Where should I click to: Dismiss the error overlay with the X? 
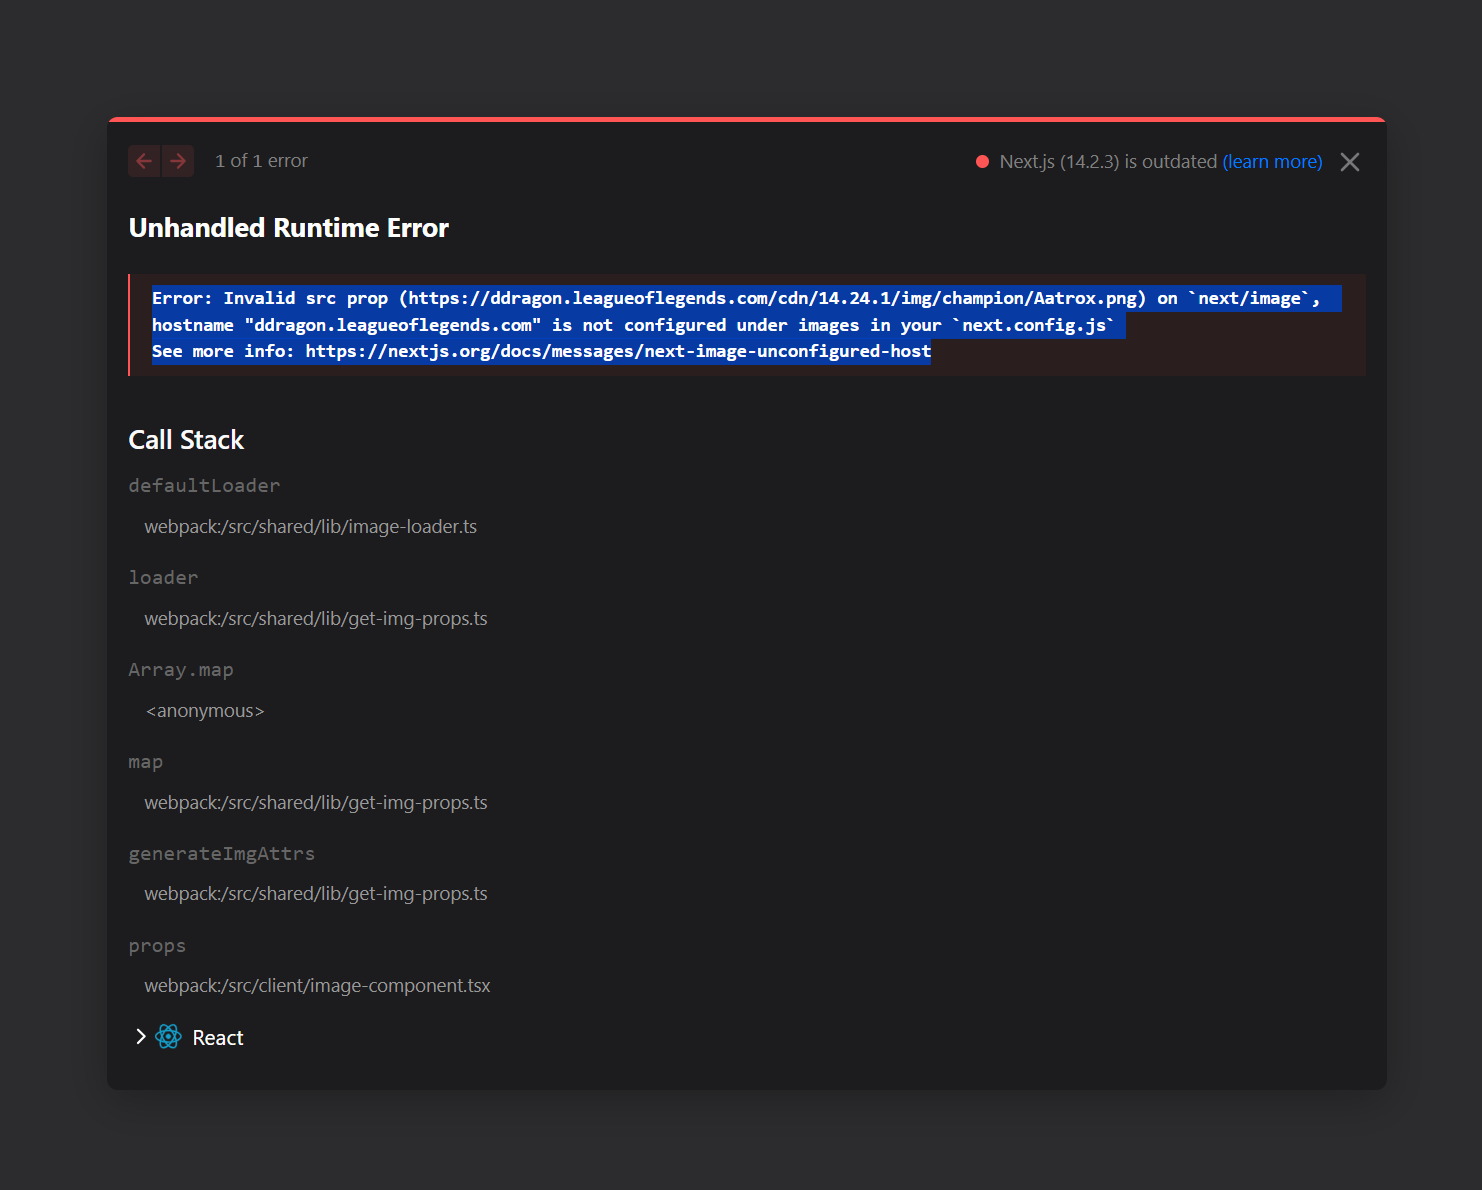(1349, 161)
